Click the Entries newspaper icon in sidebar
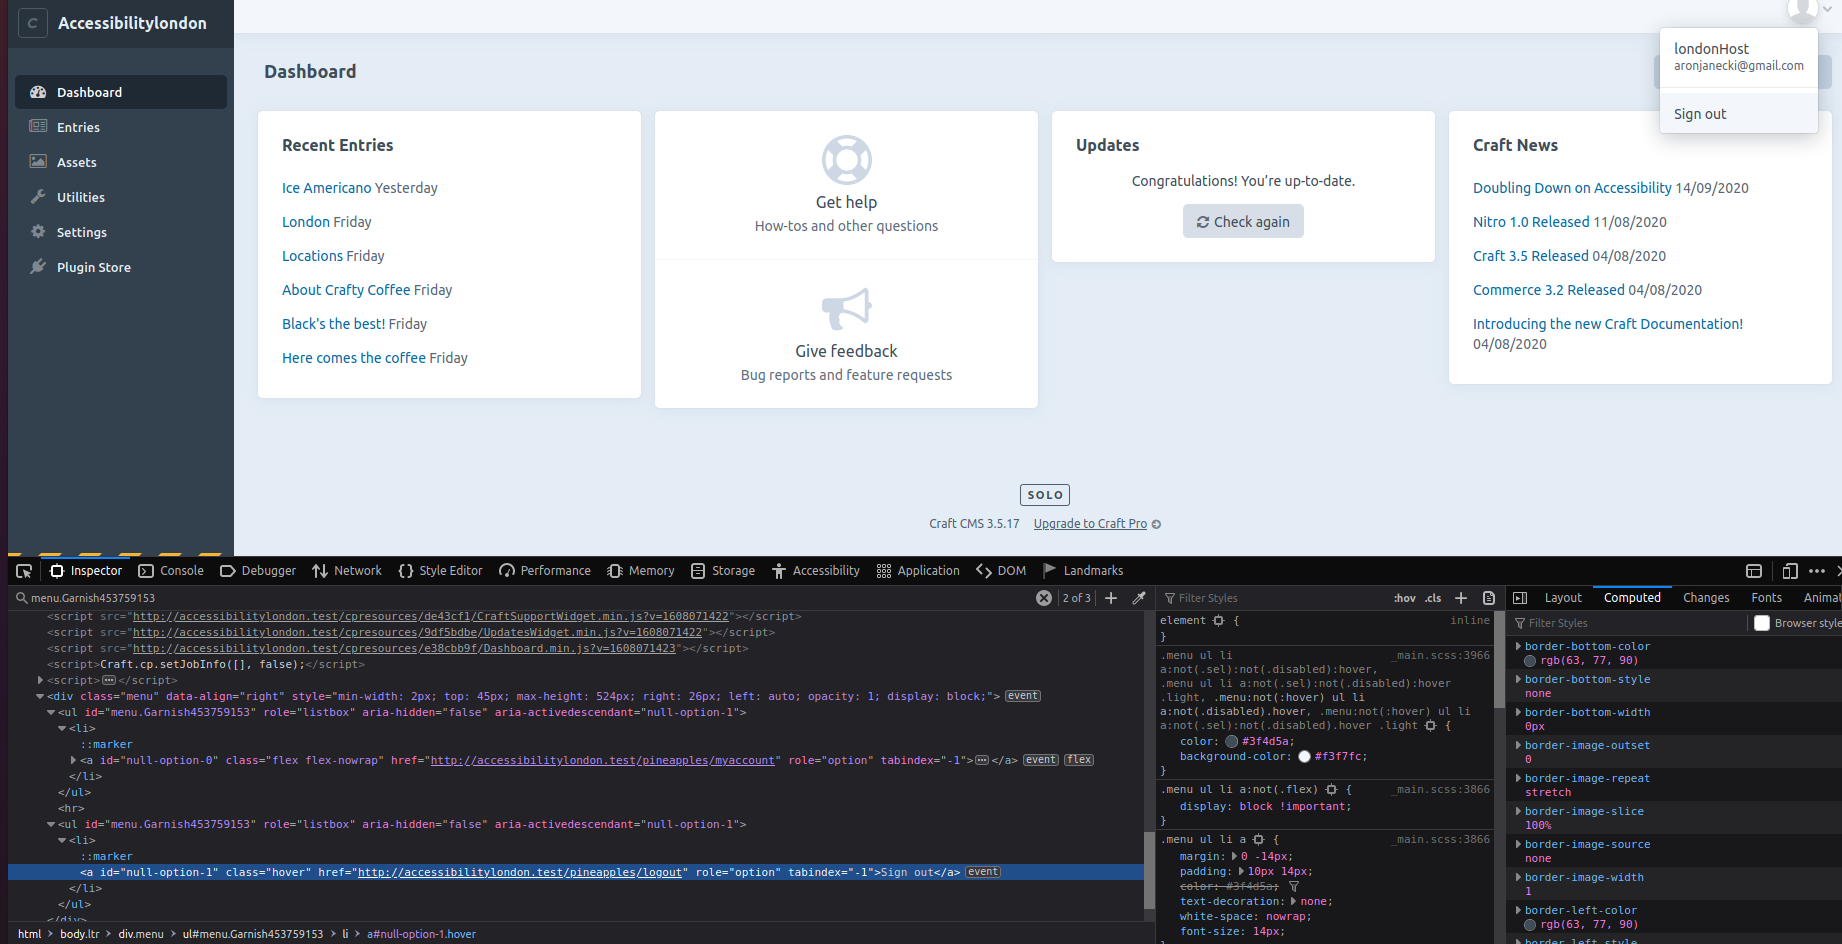The width and height of the screenshot is (1842, 944). tap(38, 126)
